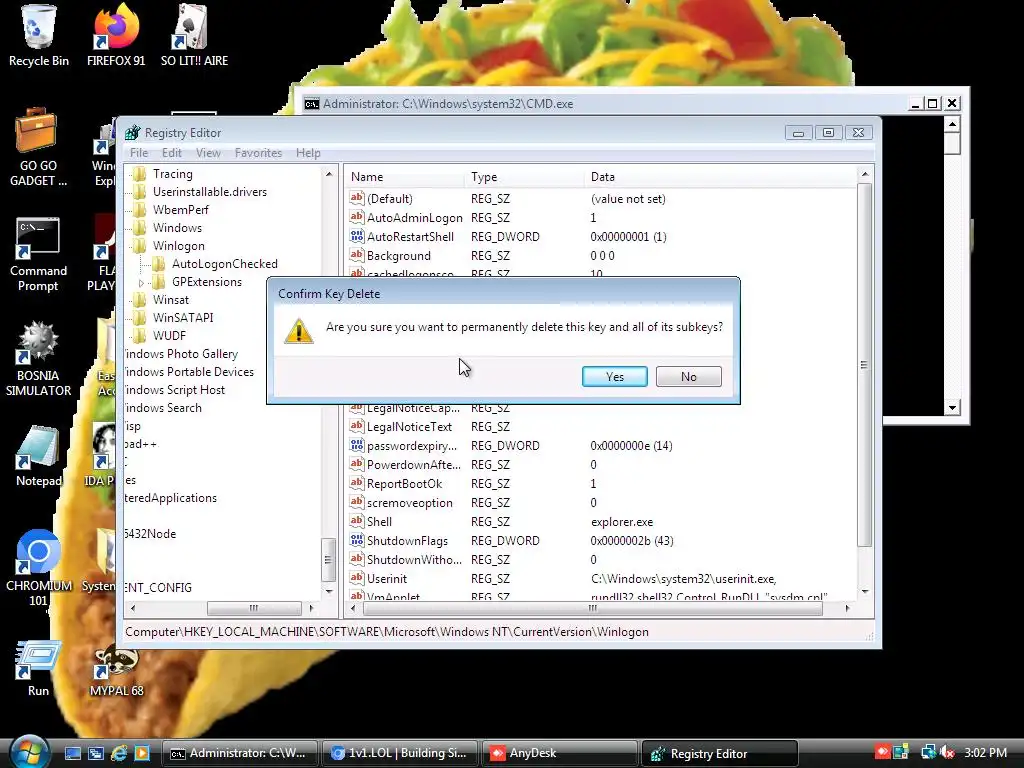Screen dimensions: 1024x768
Task: Select the LegalNoticeText value row
Action: pyautogui.click(x=601, y=426)
